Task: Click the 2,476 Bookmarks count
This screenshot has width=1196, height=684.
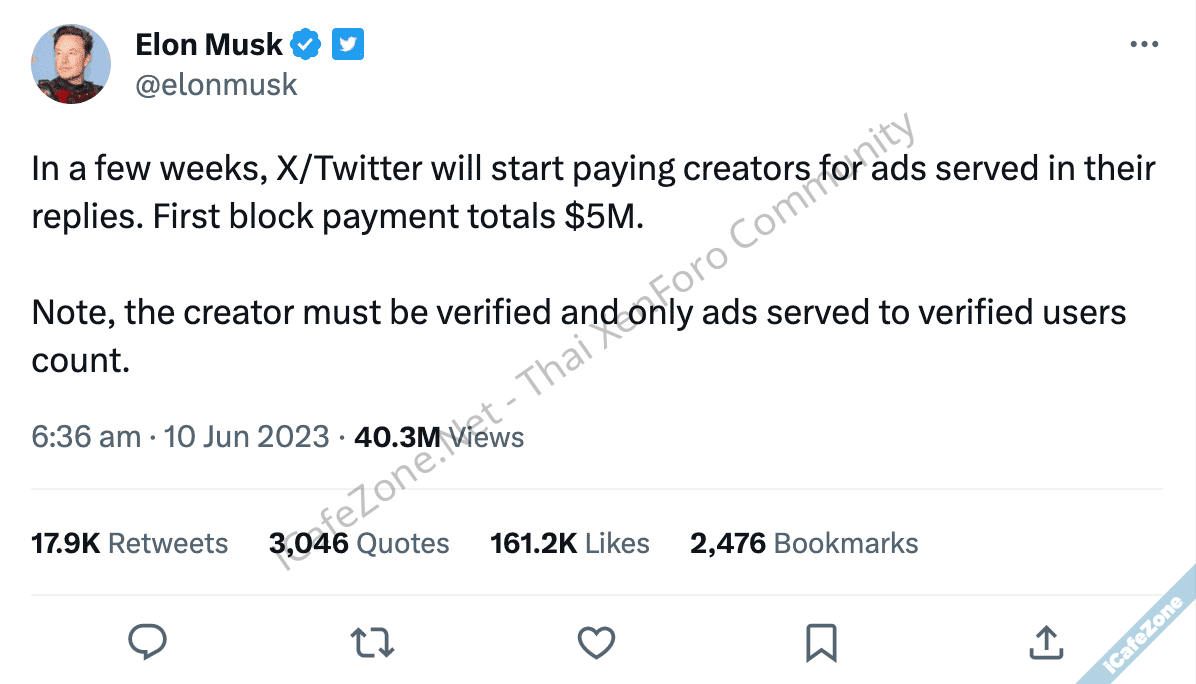Action: [804, 543]
